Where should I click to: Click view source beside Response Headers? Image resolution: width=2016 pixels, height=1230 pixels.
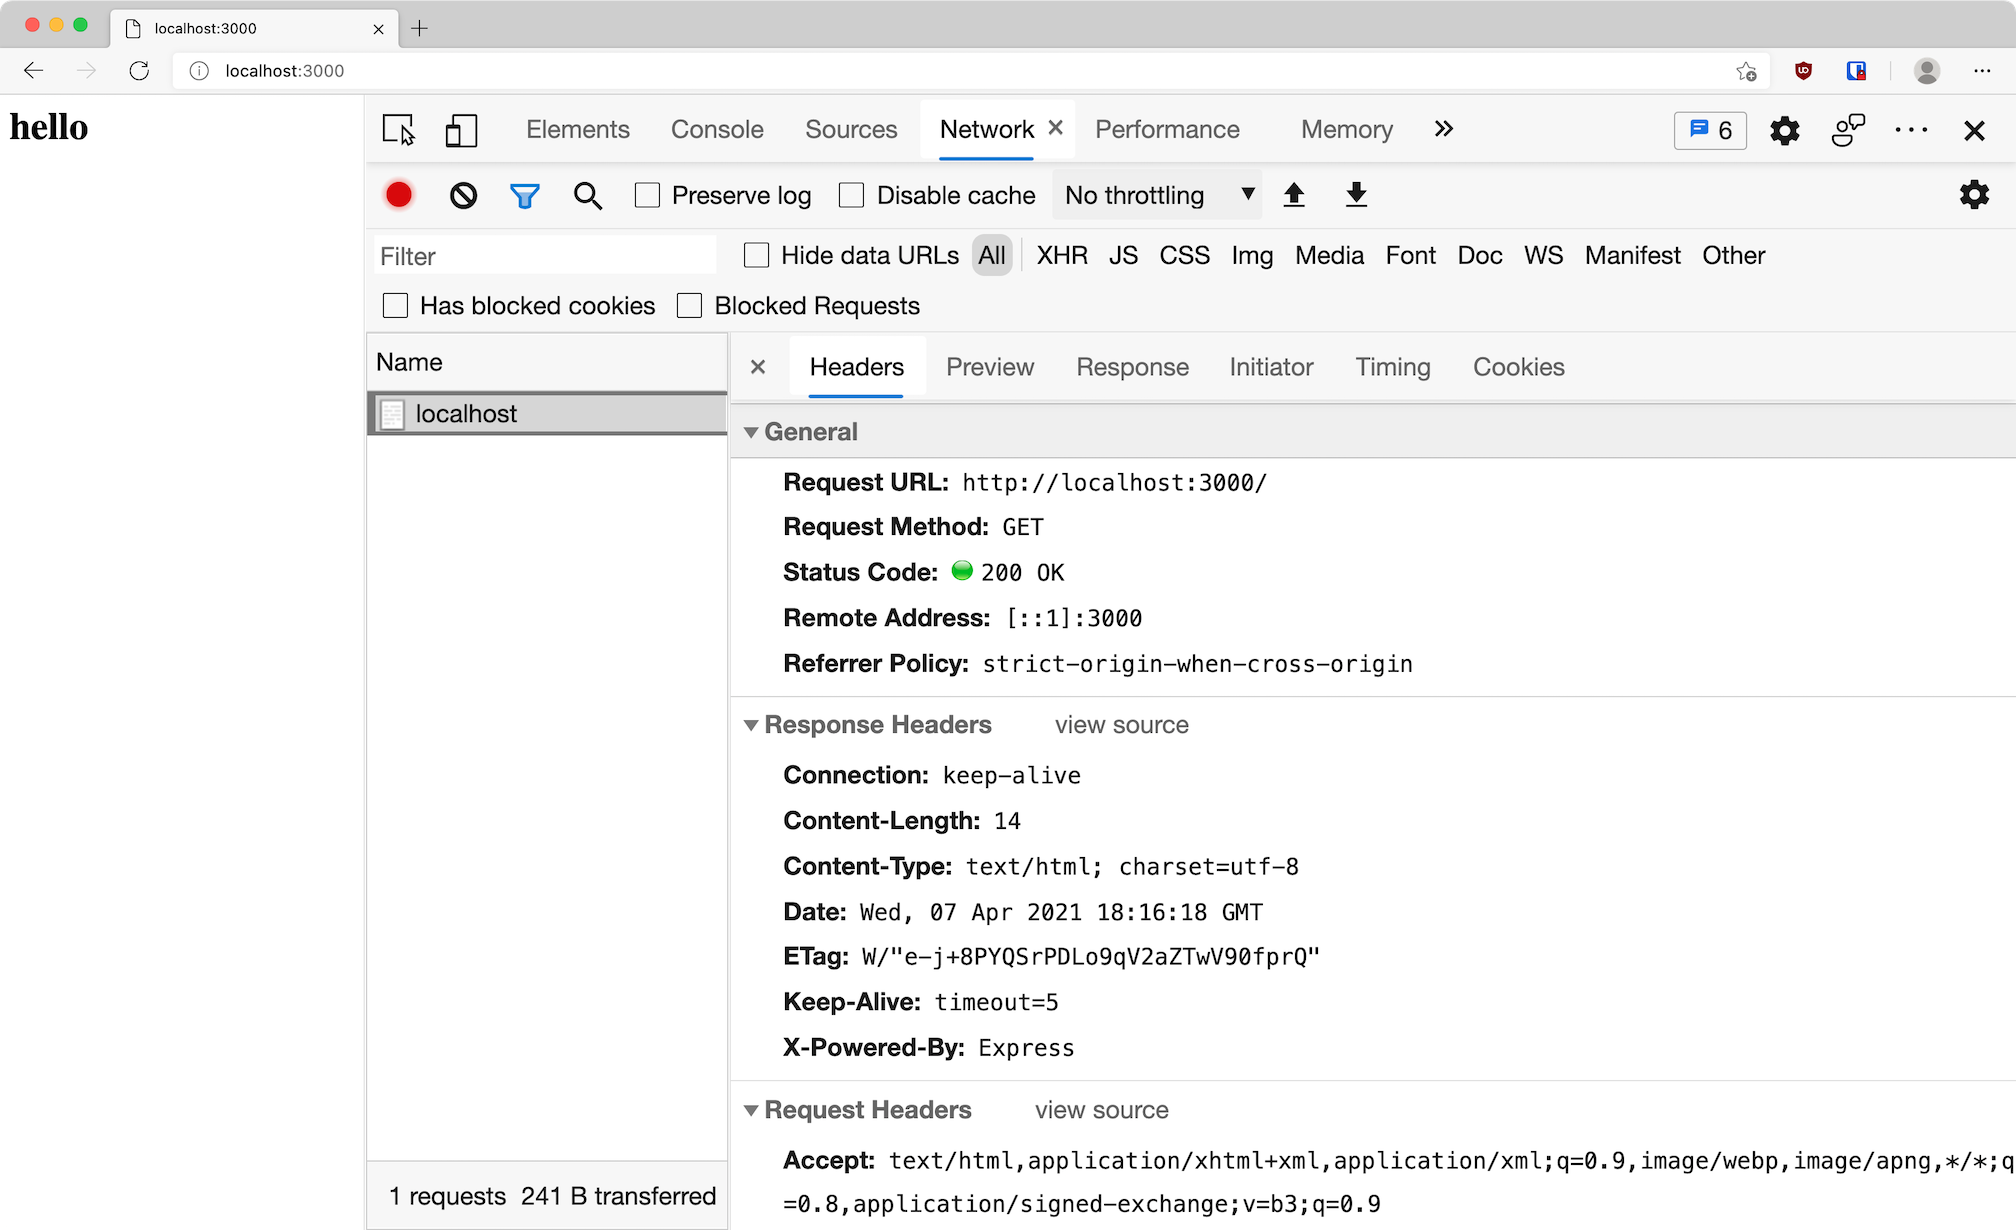pyautogui.click(x=1121, y=725)
